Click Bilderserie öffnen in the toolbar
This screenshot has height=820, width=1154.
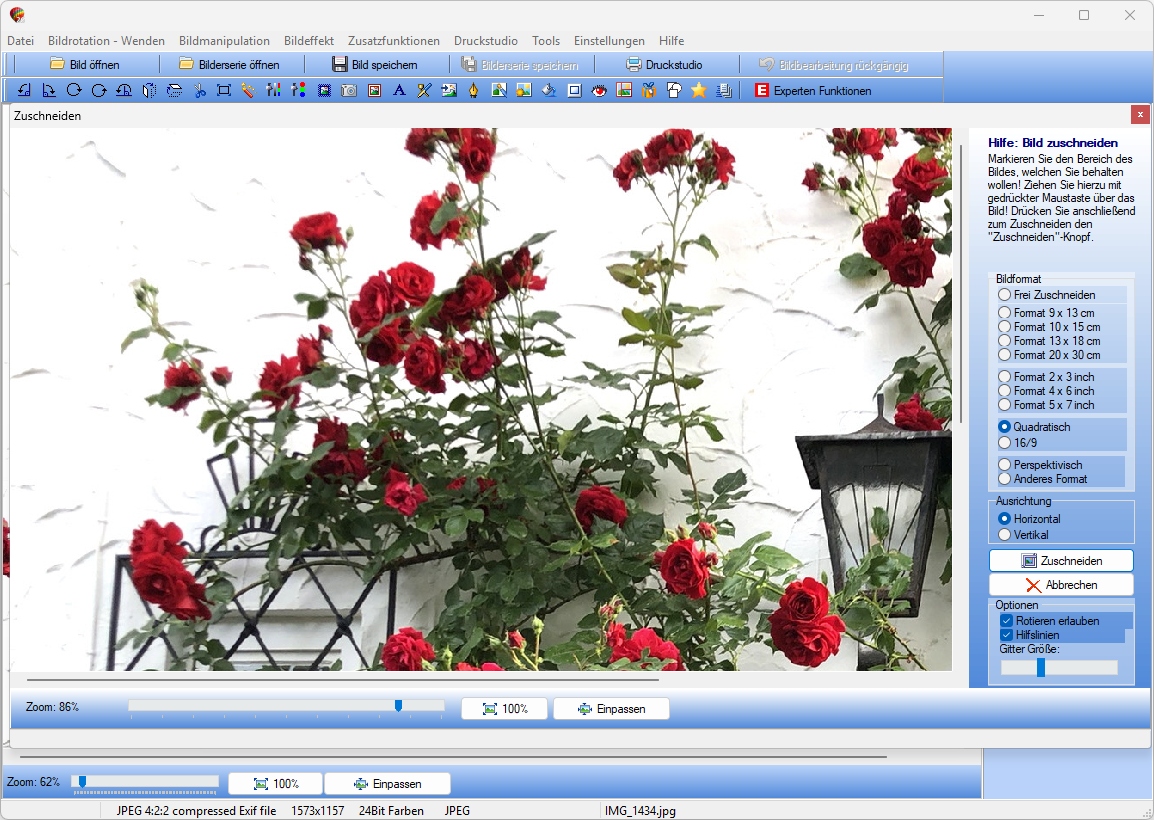click(x=229, y=65)
